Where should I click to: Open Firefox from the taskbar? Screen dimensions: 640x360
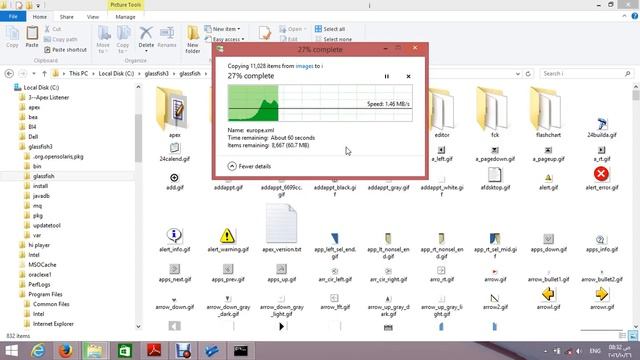point(65,351)
